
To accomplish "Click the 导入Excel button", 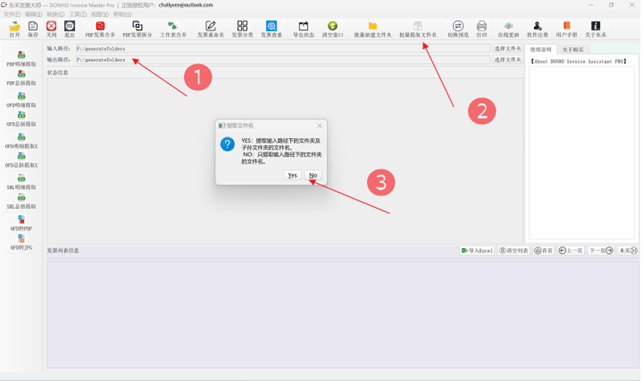I will click(477, 250).
